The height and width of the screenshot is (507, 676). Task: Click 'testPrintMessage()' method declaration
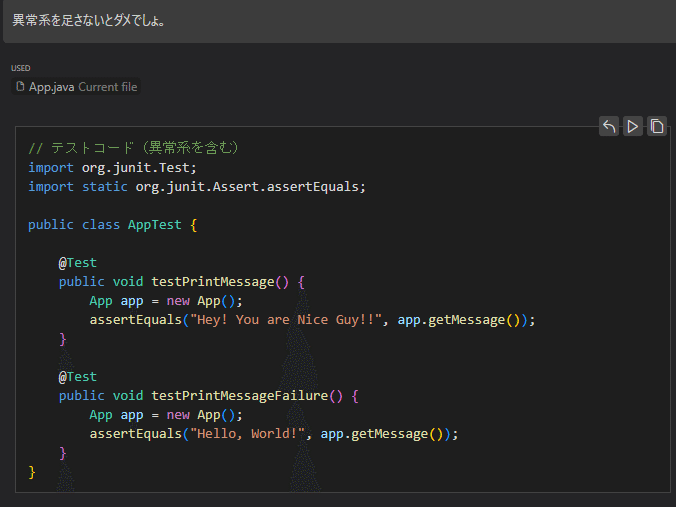coord(182,282)
